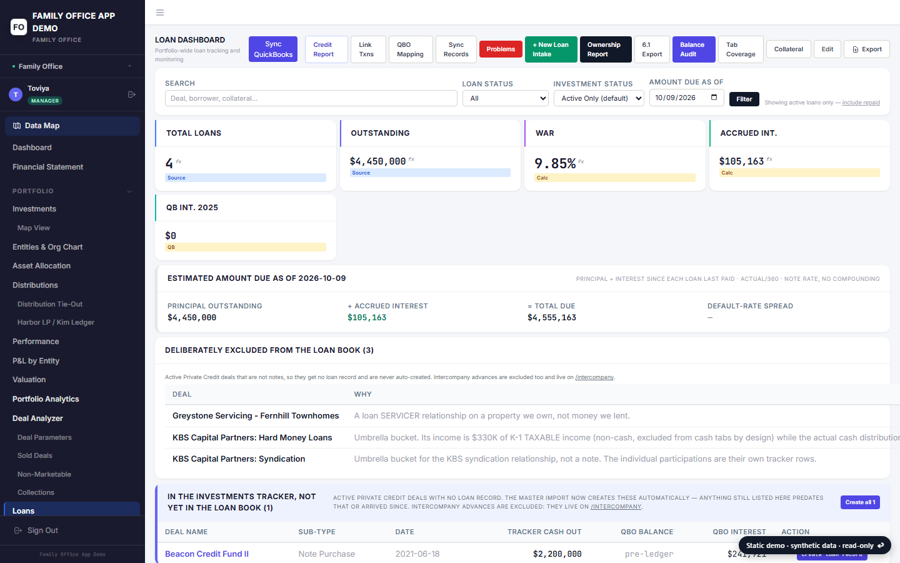Screen dimensions: 900x563
Task: Open Valuation page
Action: click(x=29, y=380)
